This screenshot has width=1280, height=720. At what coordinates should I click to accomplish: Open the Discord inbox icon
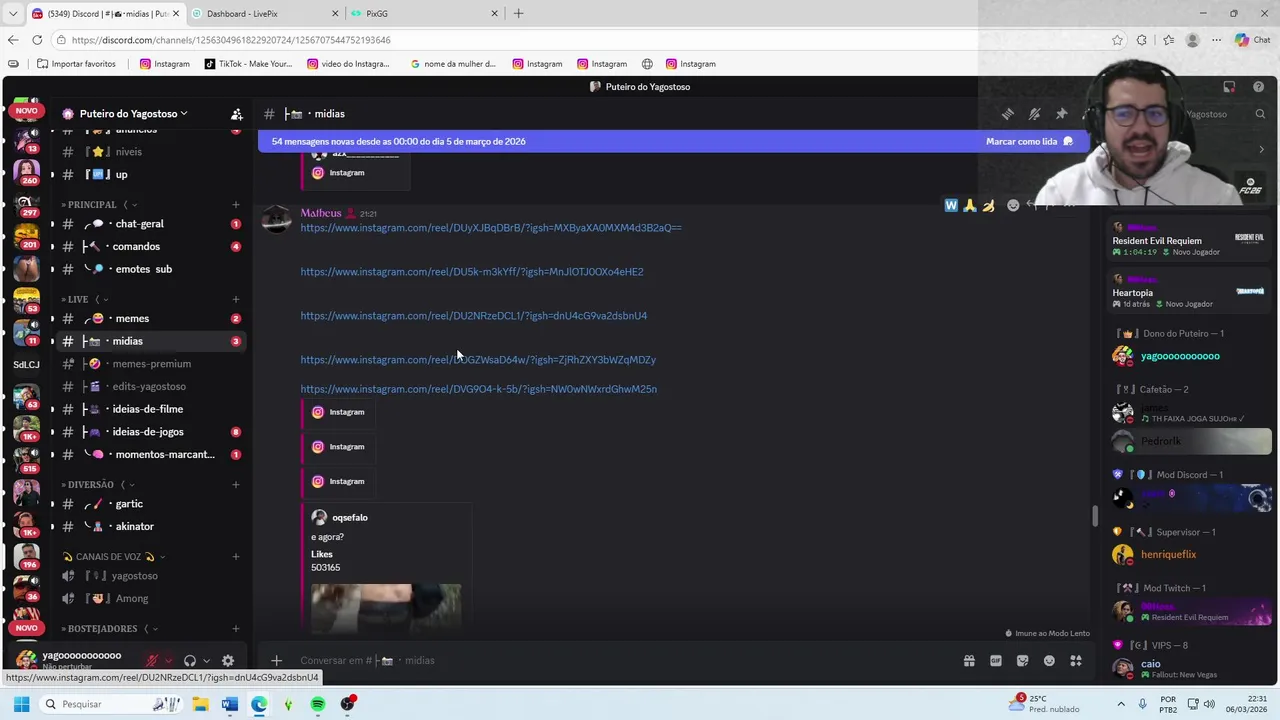[1229, 87]
